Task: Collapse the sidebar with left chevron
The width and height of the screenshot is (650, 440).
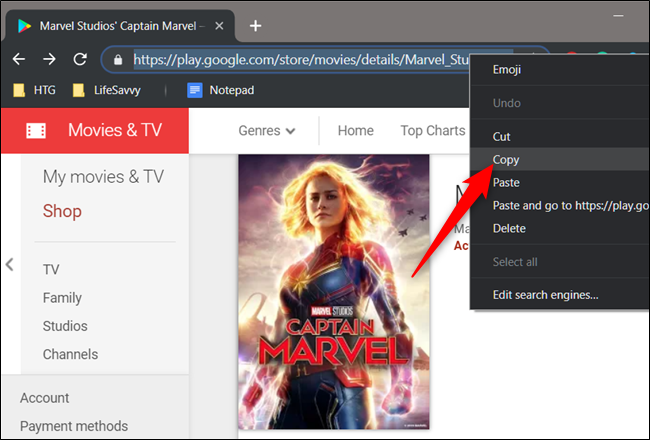Action: pyautogui.click(x=10, y=264)
